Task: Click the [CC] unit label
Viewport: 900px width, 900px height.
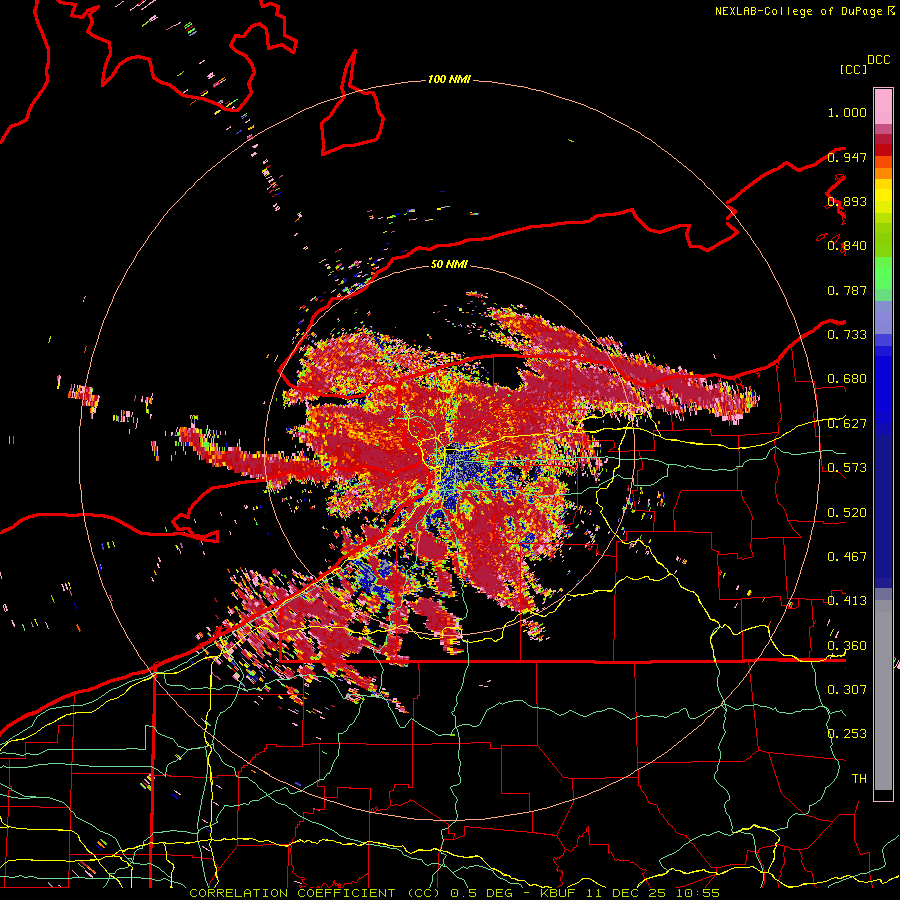Action: pyautogui.click(x=853, y=69)
